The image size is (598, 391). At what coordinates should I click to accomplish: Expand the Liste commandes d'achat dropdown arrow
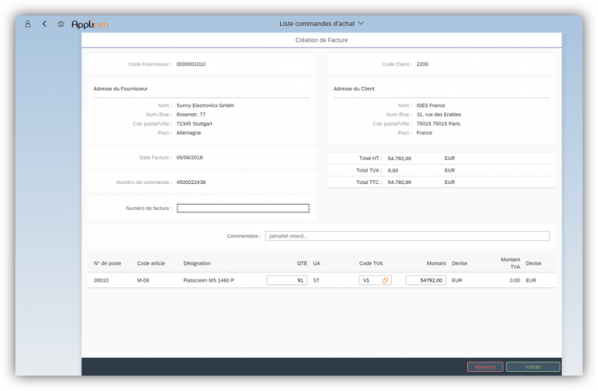pyautogui.click(x=361, y=23)
